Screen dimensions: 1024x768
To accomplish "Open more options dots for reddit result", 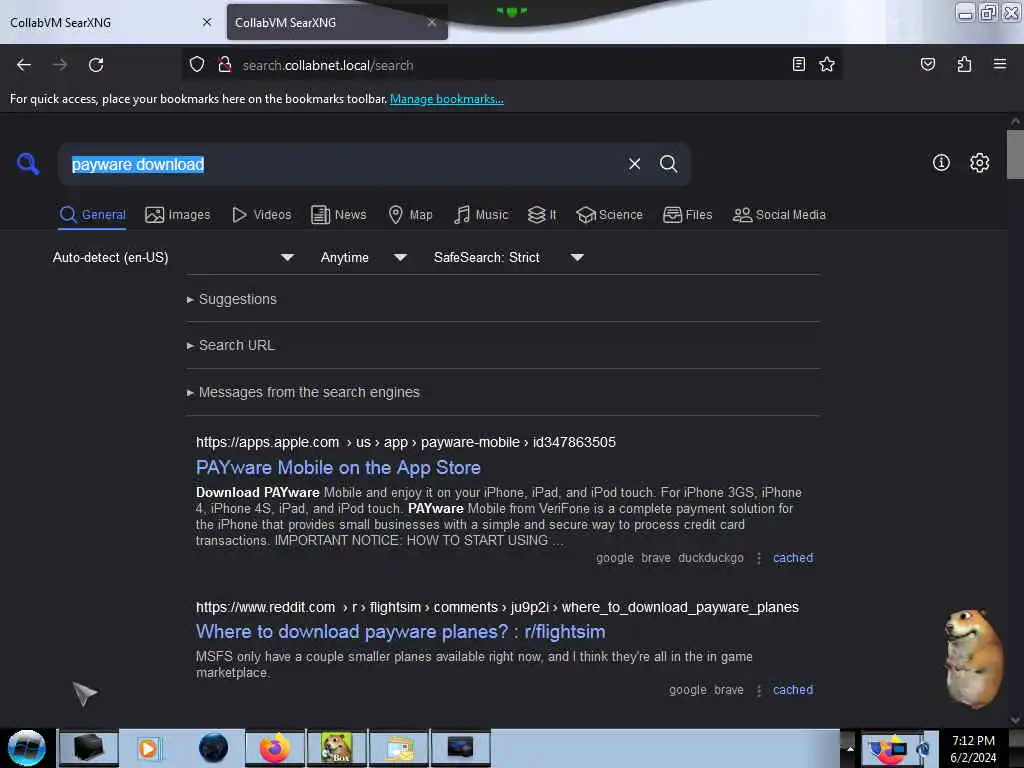I will (758, 690).
